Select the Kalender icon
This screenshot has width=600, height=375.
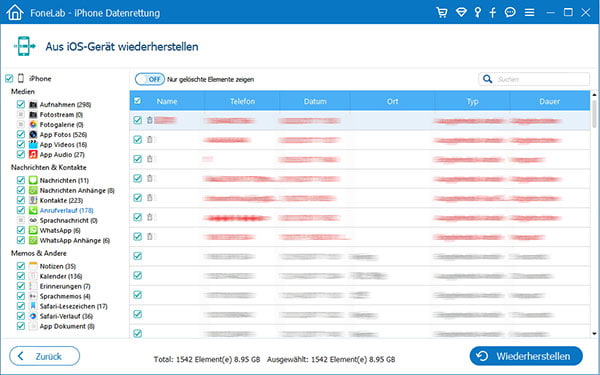33,276
